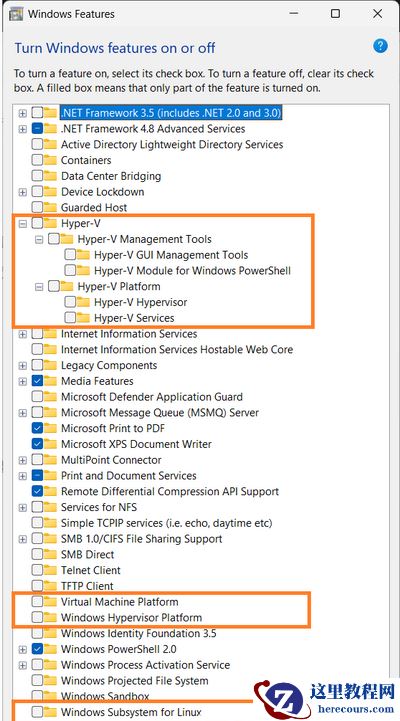Click the folder icon beside Windows Projected File System
Viewport: 400px width, 721px height.
[x=50, y=680]
